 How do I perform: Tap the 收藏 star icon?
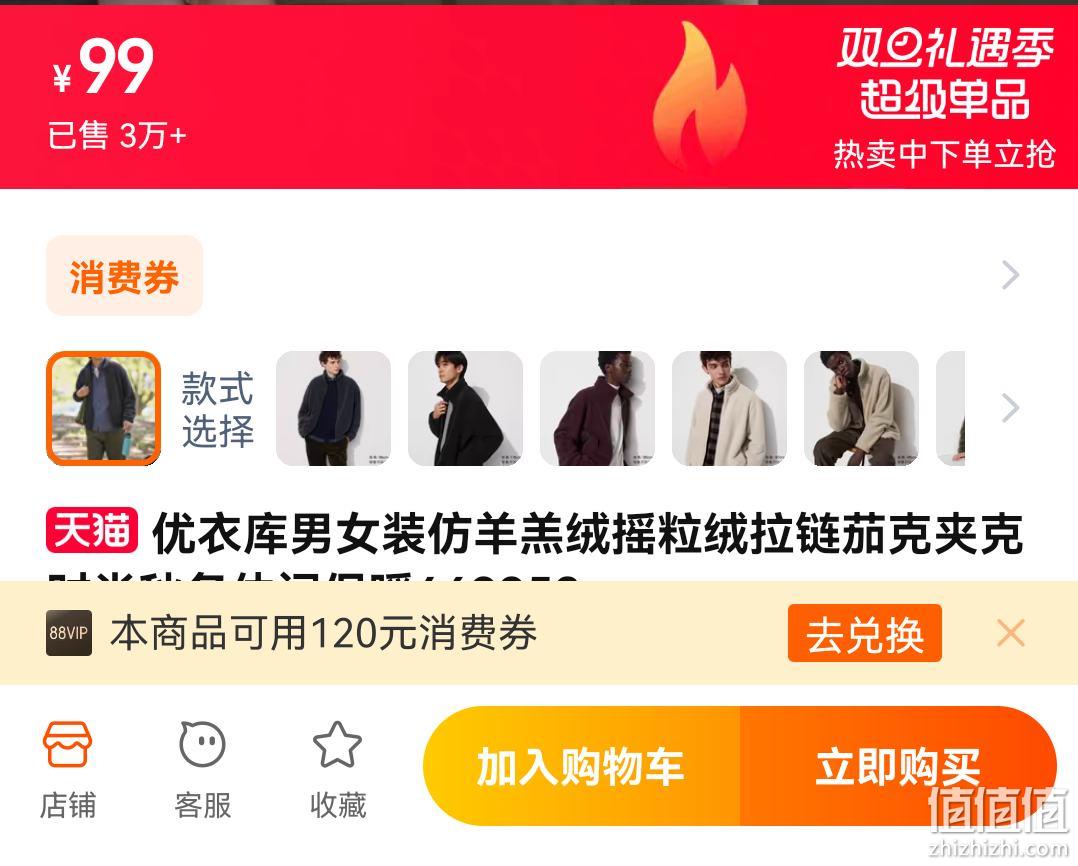(x=337, y=744)
